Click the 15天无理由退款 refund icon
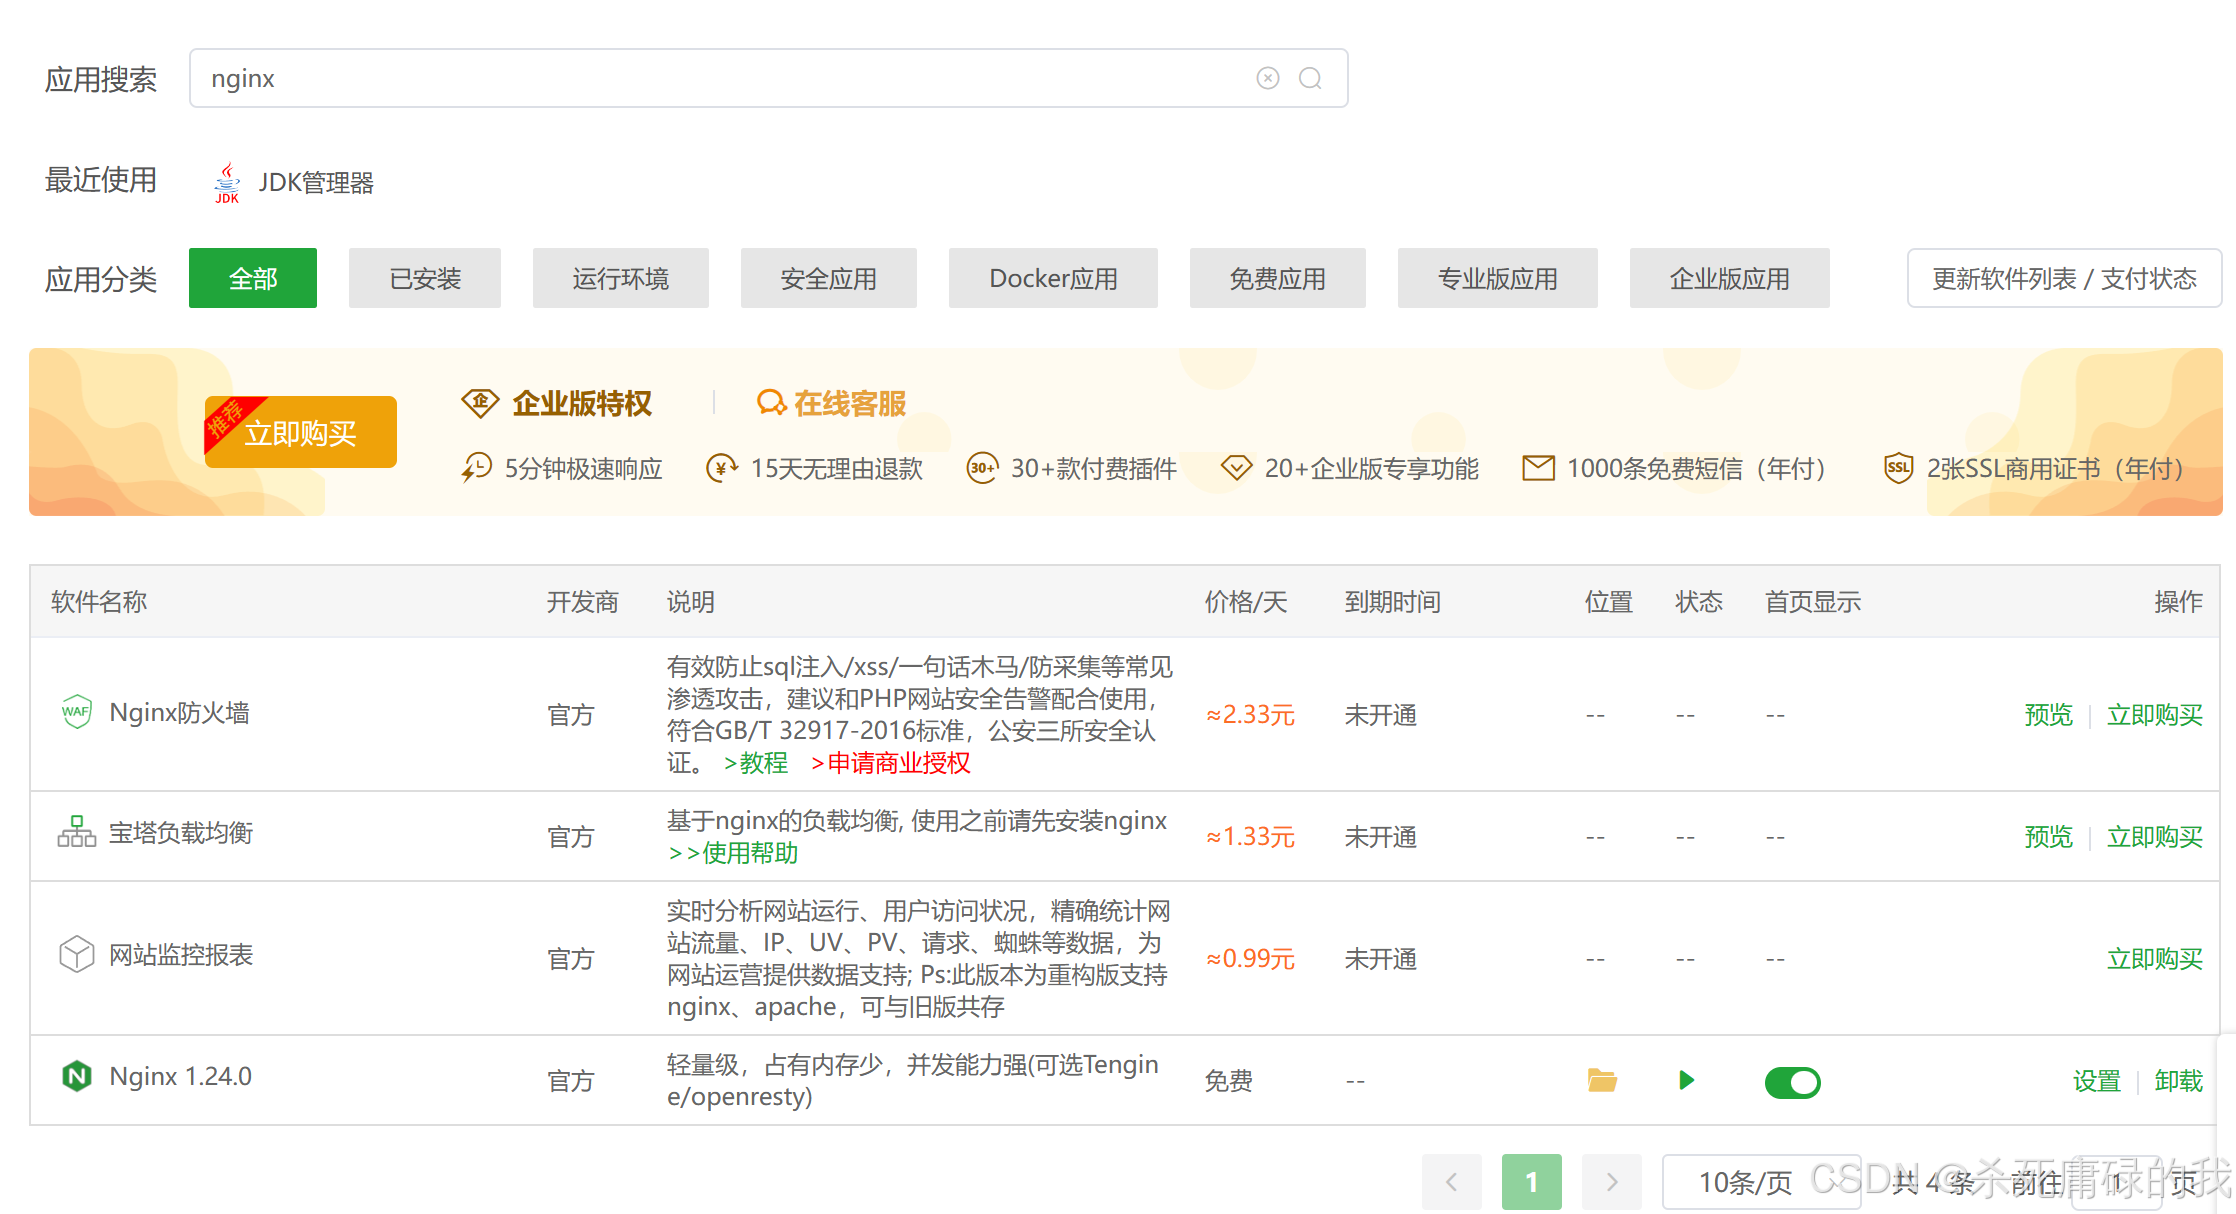The height and width of the screenshot is (1214, 2236). pyautogui.click(x=722, y=467)
